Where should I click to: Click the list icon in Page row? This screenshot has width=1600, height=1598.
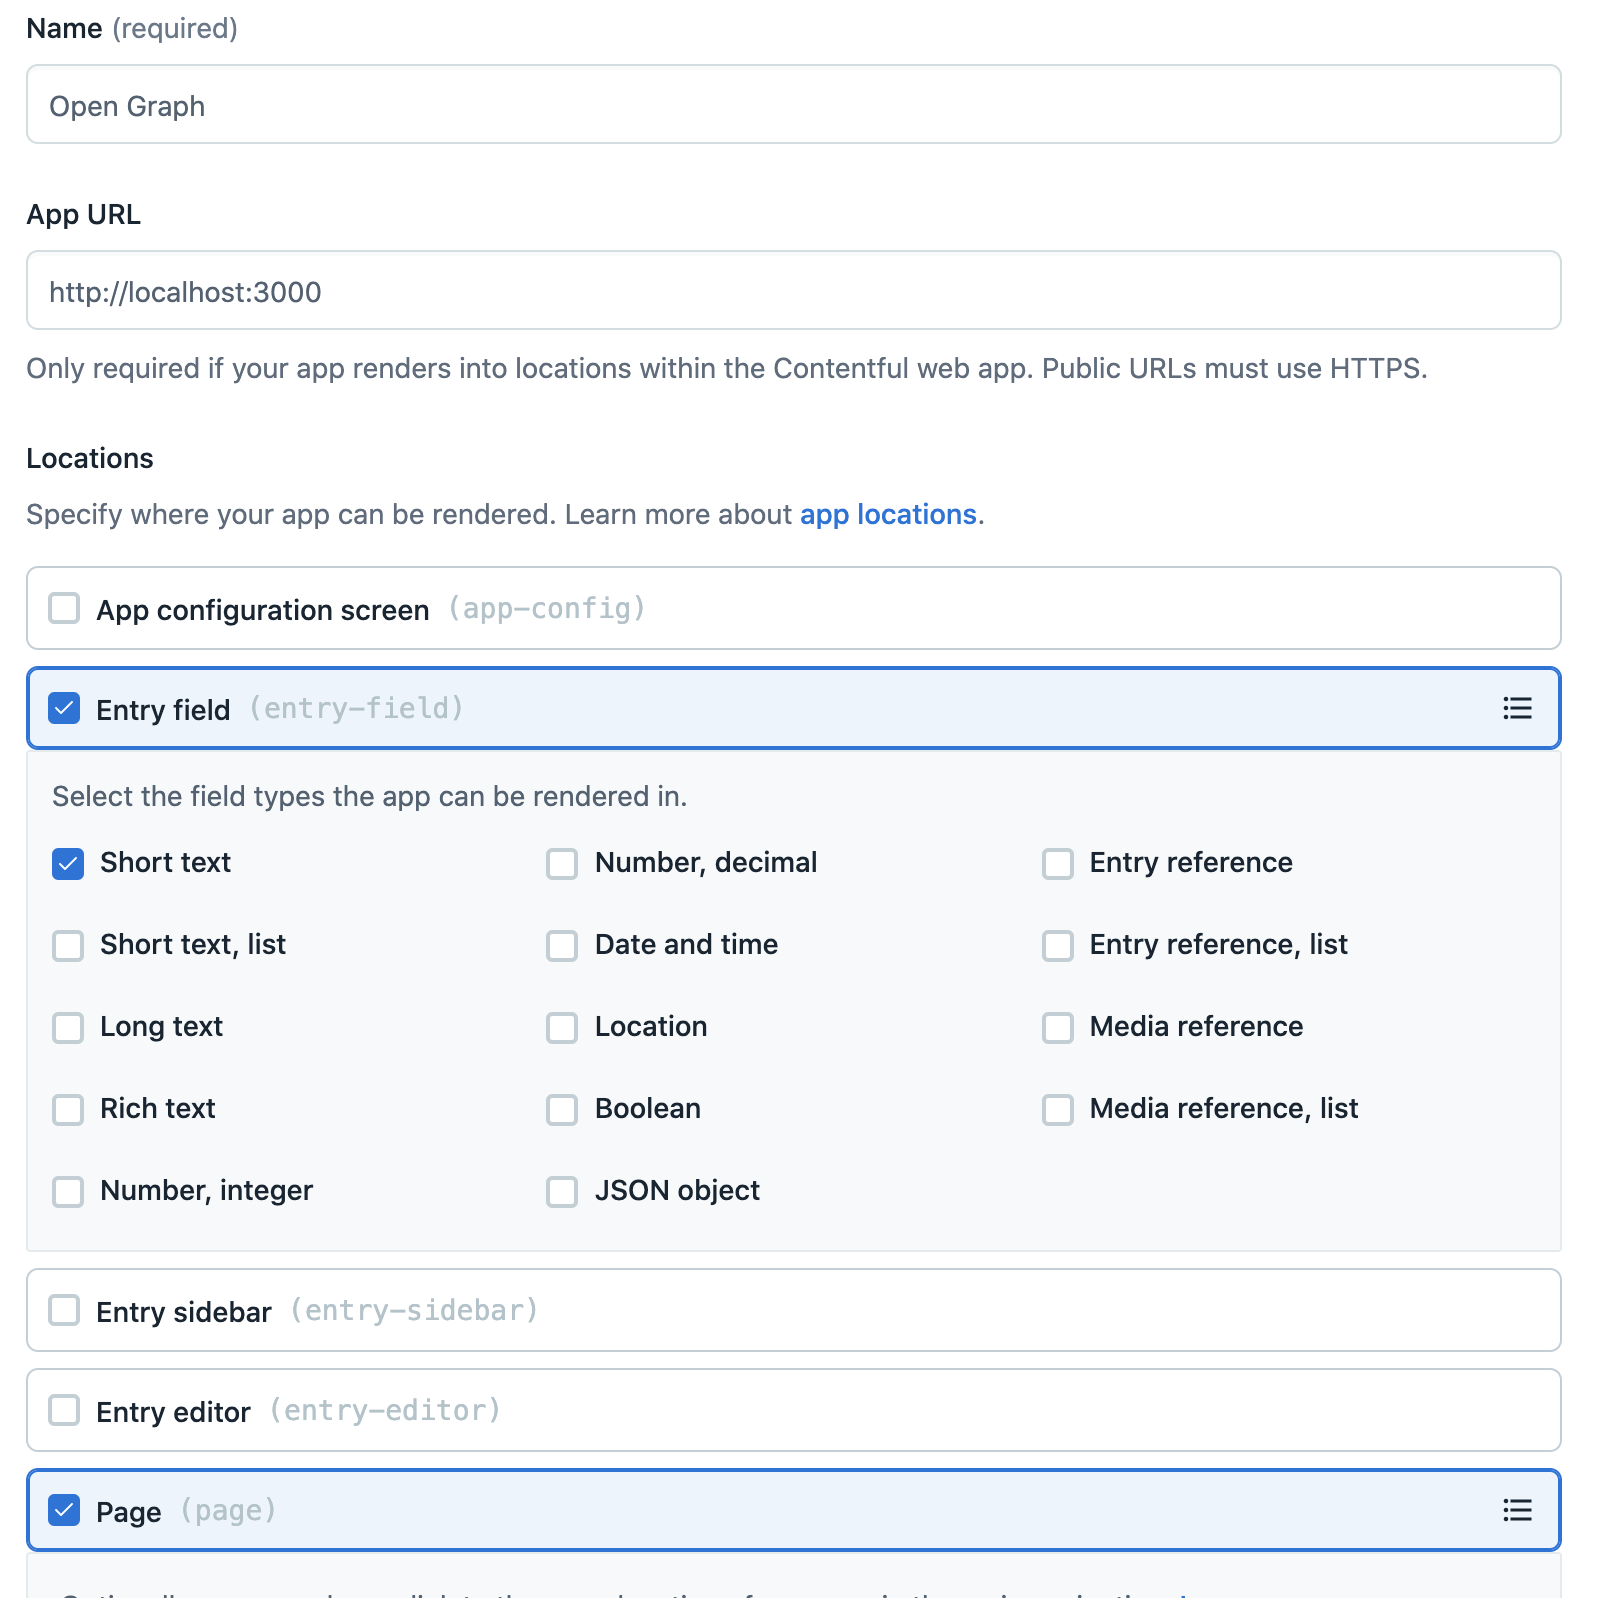click(1516, 1510)
